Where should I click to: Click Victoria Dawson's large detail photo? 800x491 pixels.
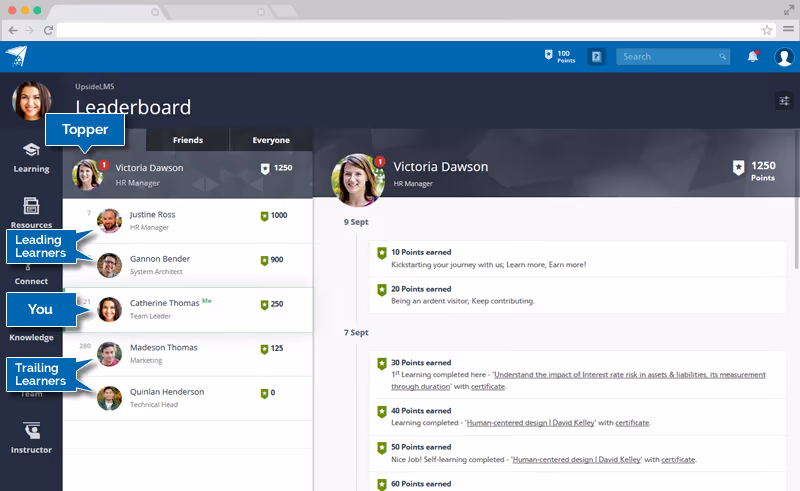[358, 180]
